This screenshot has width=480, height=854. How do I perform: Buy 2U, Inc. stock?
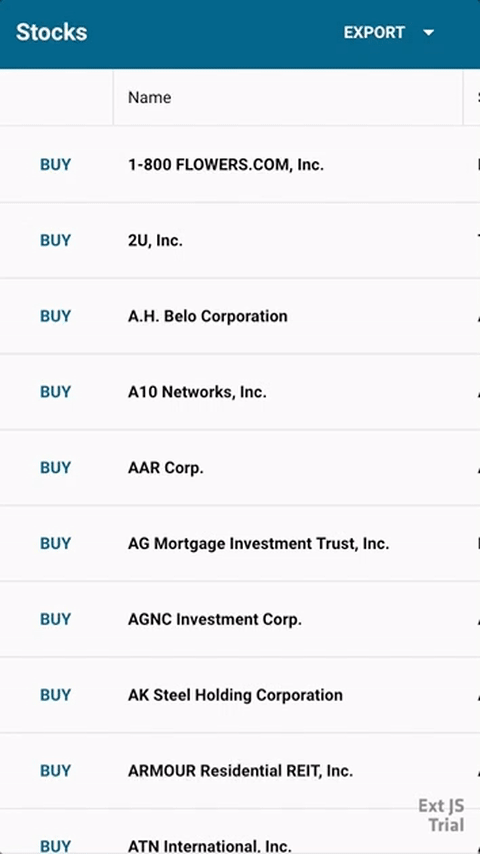point(56,240)
